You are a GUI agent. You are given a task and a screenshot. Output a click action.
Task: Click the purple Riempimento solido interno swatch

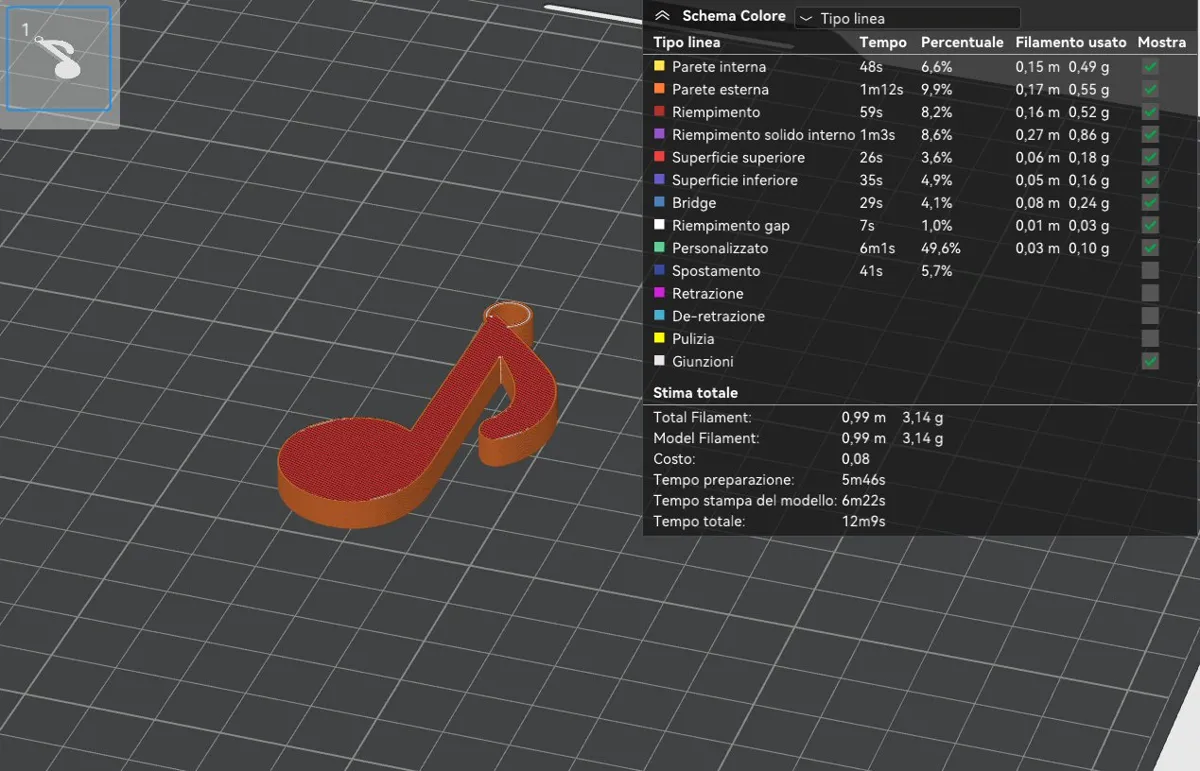(x=659, y=135)
